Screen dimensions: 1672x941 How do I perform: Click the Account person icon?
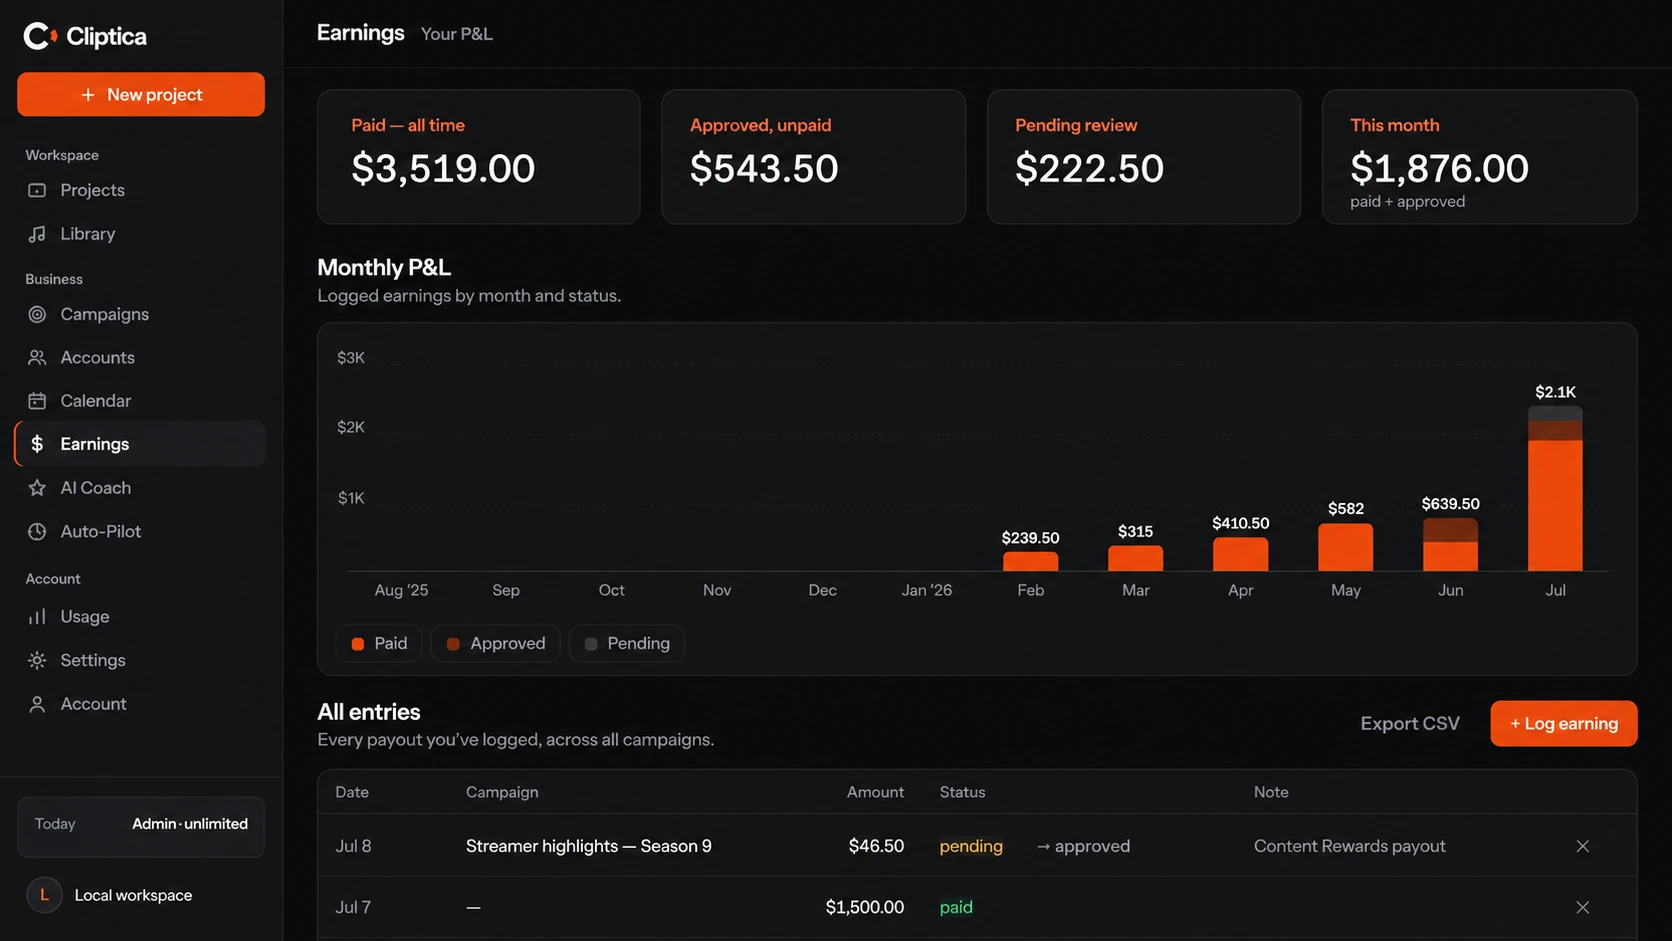click(x=37, y=704)
